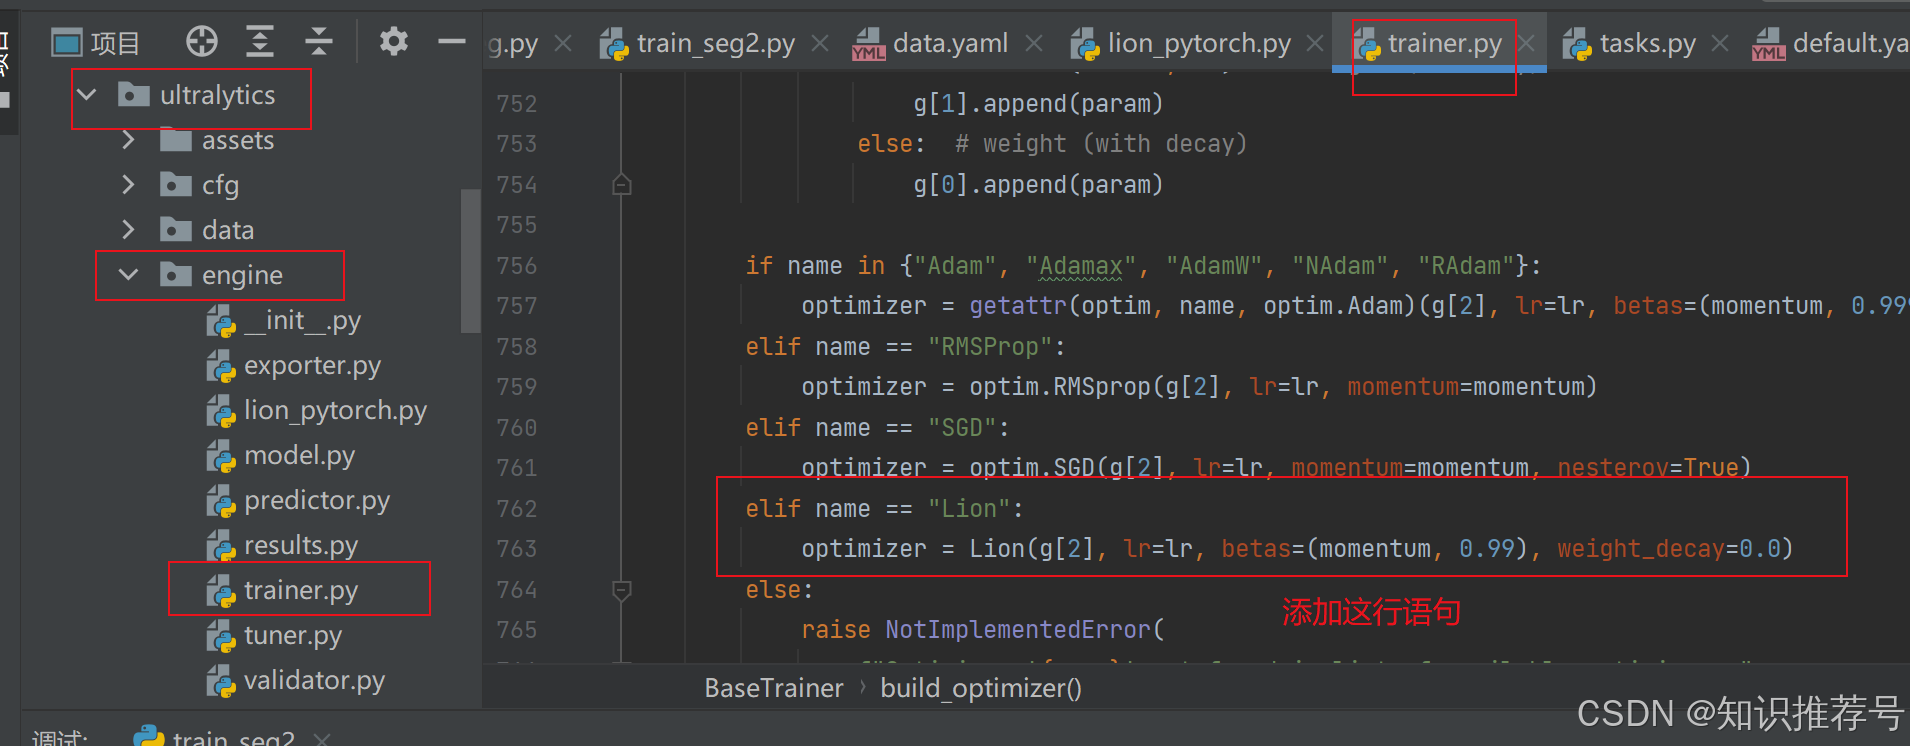Viewport: 1910px width, 746px height.
Task: Click the project tree scrollbar
Action: tap(470, 261)
